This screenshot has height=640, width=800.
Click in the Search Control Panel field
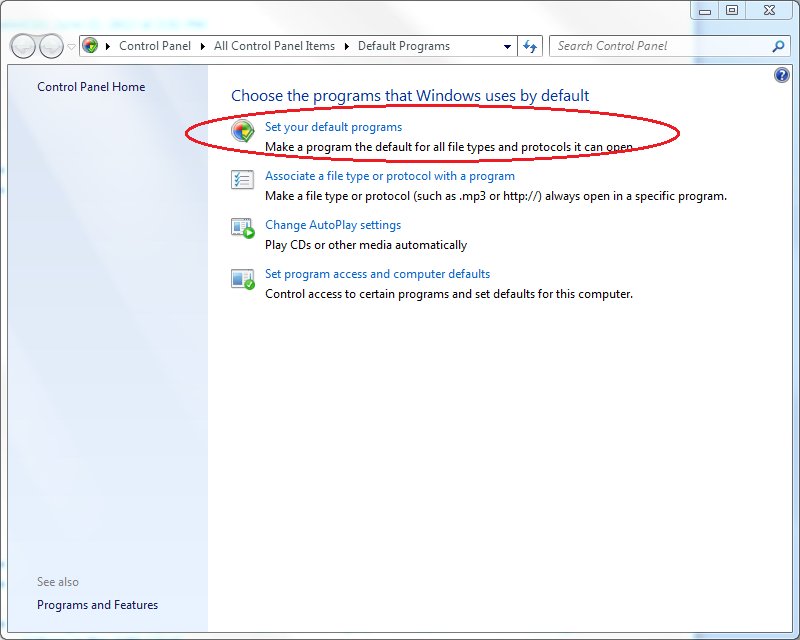click(x=660, y=46)
